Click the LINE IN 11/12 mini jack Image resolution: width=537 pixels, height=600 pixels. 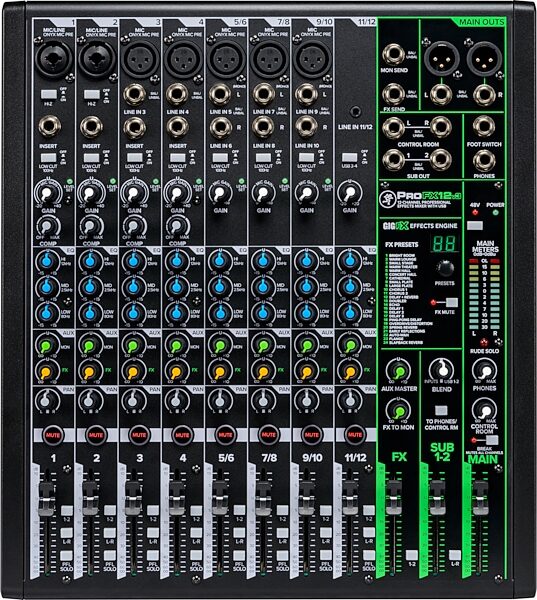click(356, 112)
